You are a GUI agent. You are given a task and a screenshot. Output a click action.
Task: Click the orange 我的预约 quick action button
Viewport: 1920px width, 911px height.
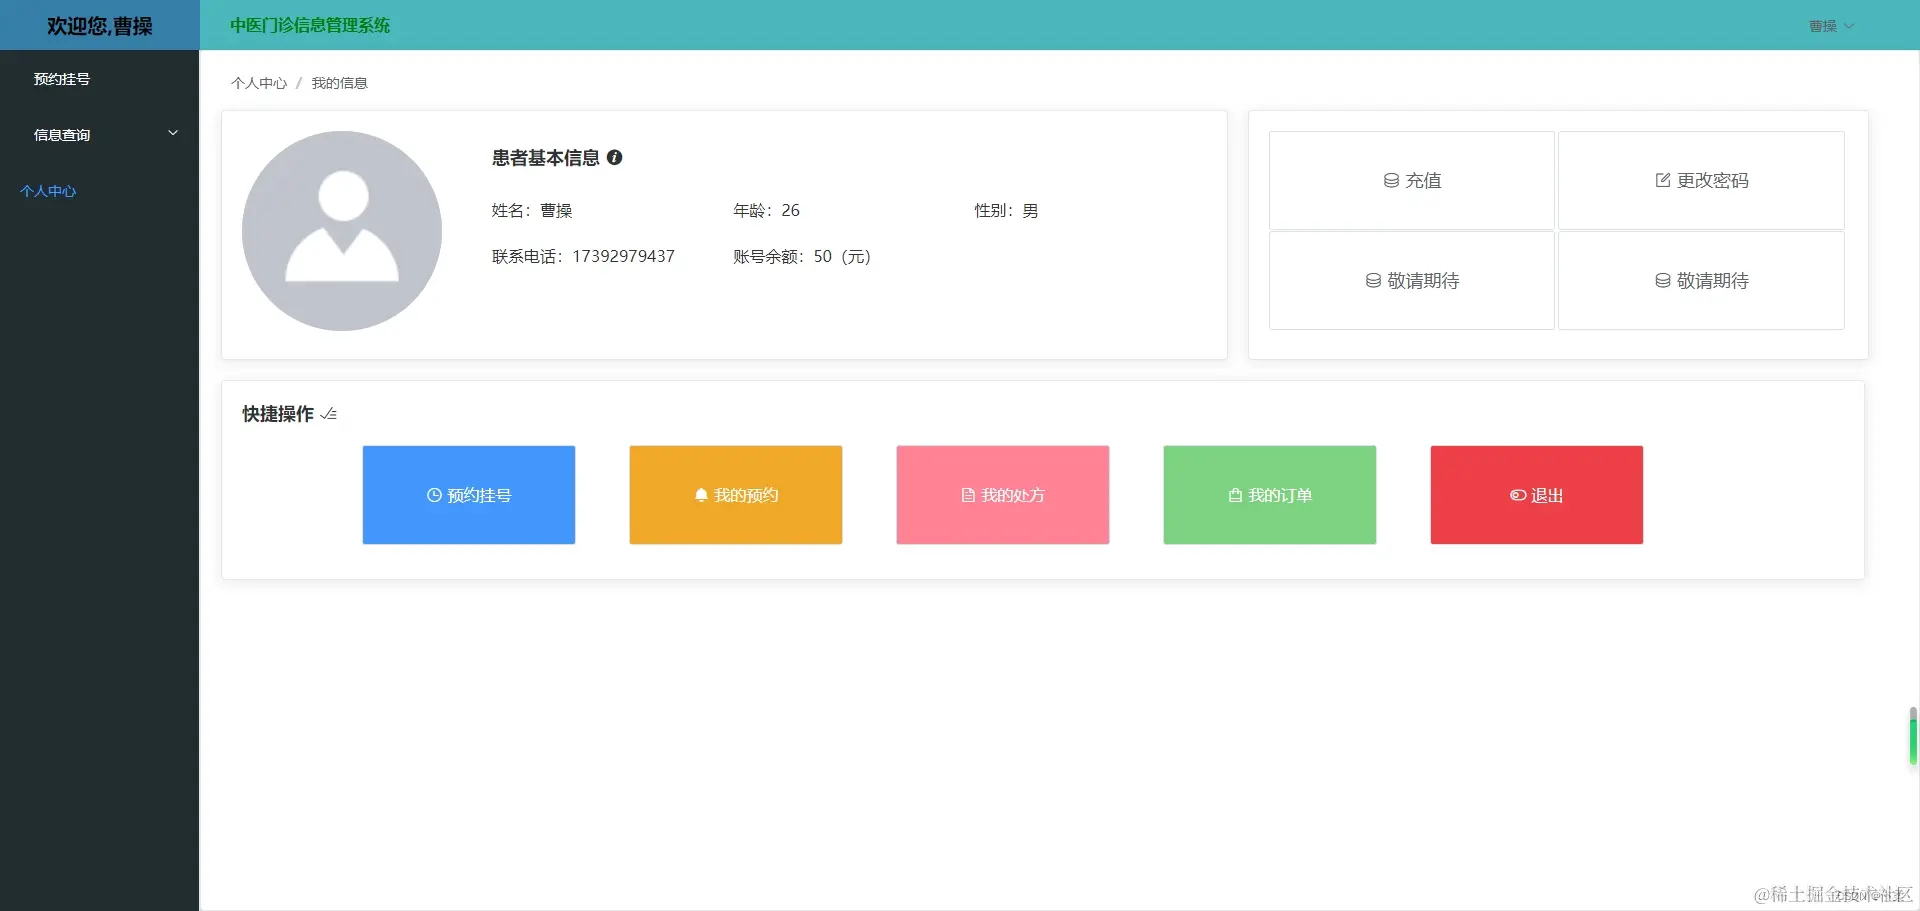point(735,494)
